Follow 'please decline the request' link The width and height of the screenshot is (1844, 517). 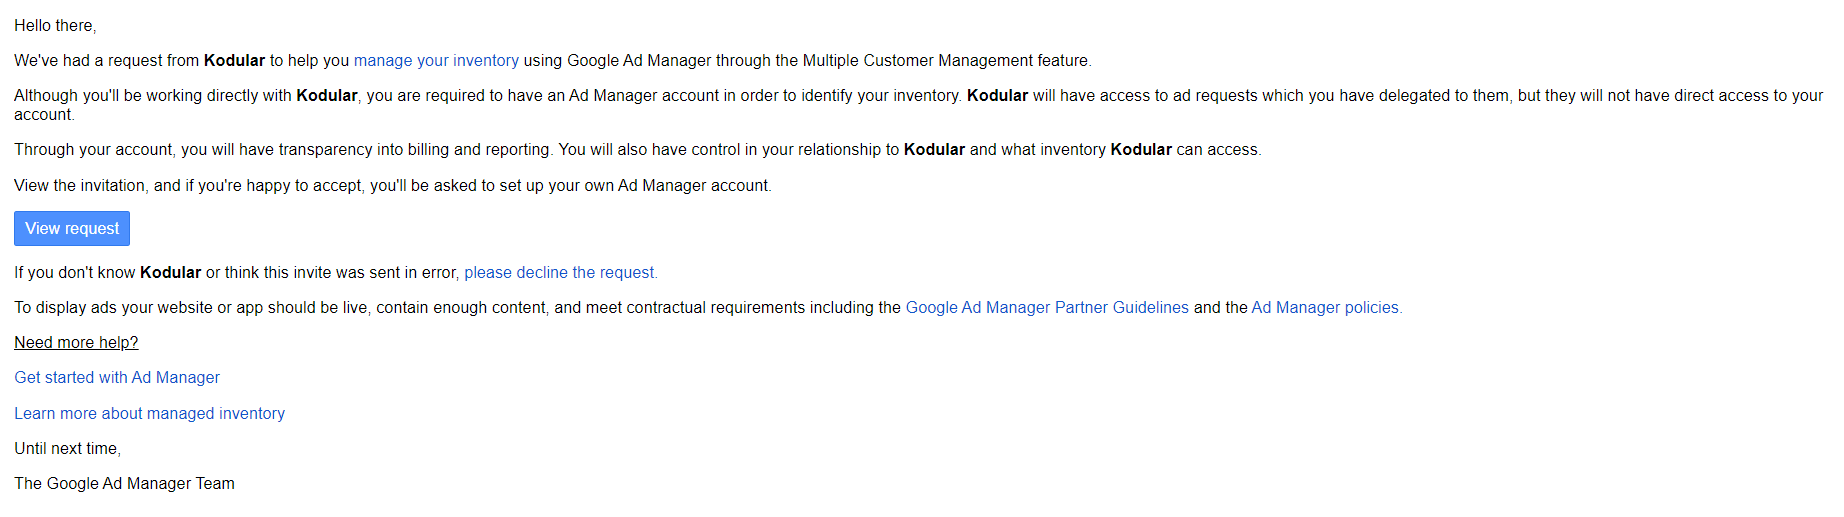(561, 273)
